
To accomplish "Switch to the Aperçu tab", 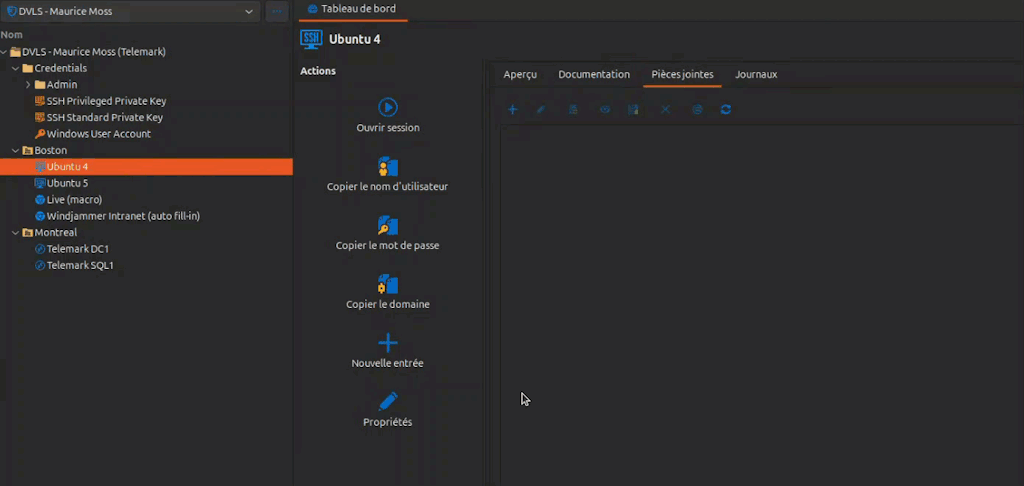I will pos(520,74).
